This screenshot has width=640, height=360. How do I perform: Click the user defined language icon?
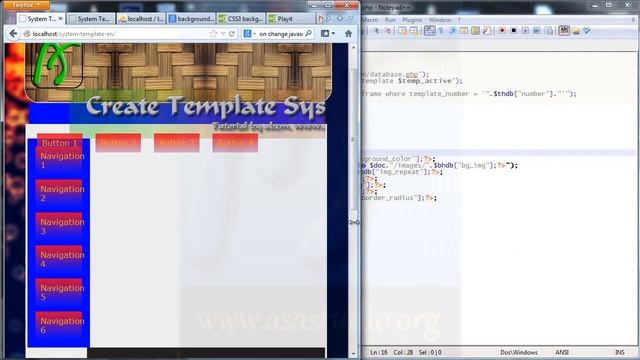coord(464,31)
